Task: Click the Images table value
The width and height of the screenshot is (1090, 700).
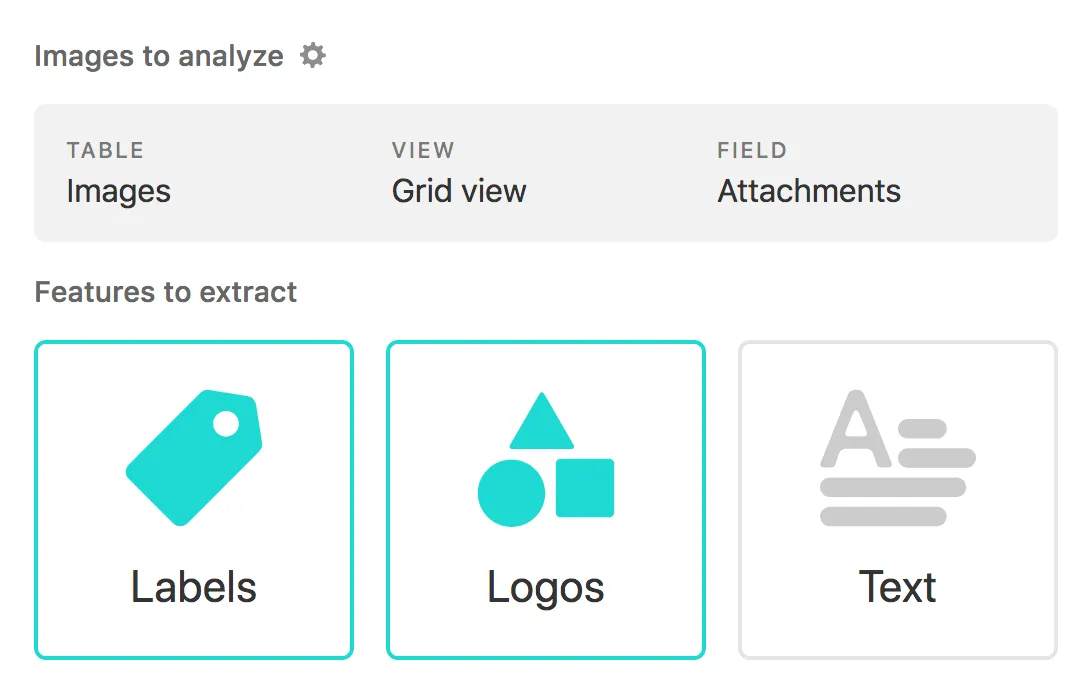Action: (x=118, y=191)
